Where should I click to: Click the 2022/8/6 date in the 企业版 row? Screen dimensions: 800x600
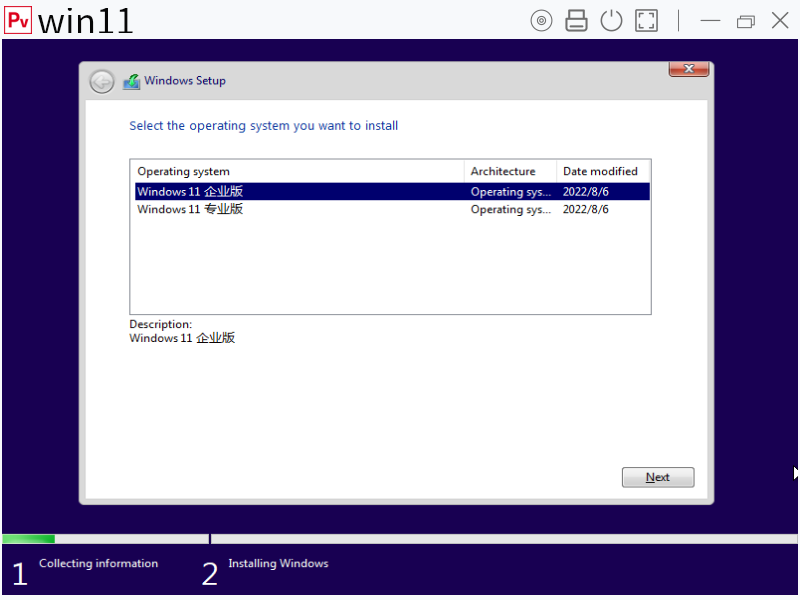[585, 192]
